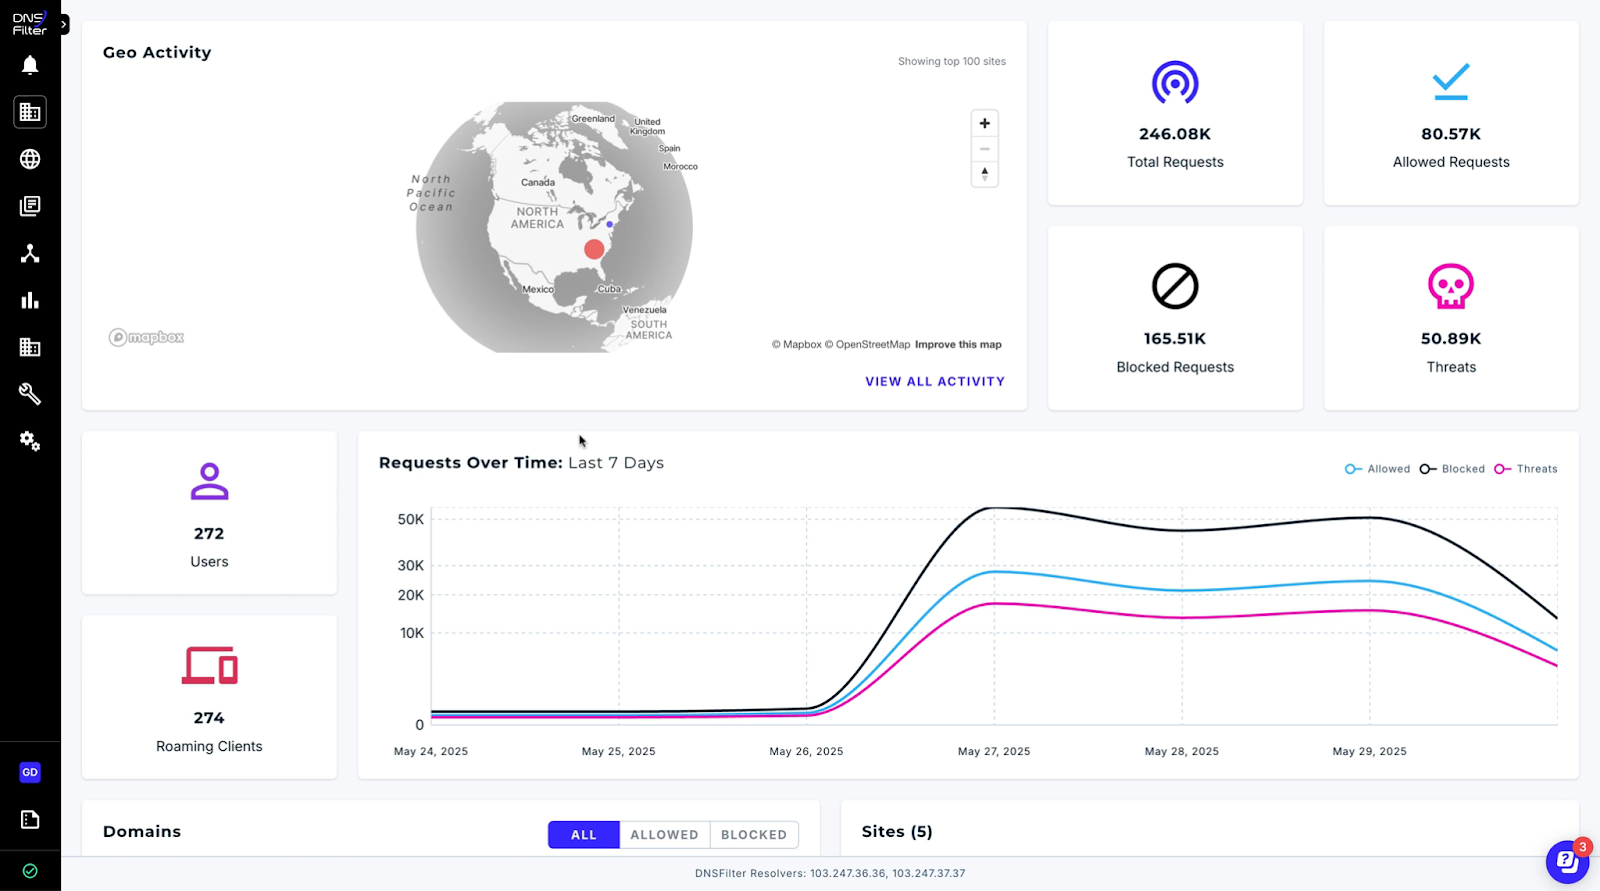The image size is (1600, 891).
Task: Open the bar chart reporting icon
Action: click(30, 300)
